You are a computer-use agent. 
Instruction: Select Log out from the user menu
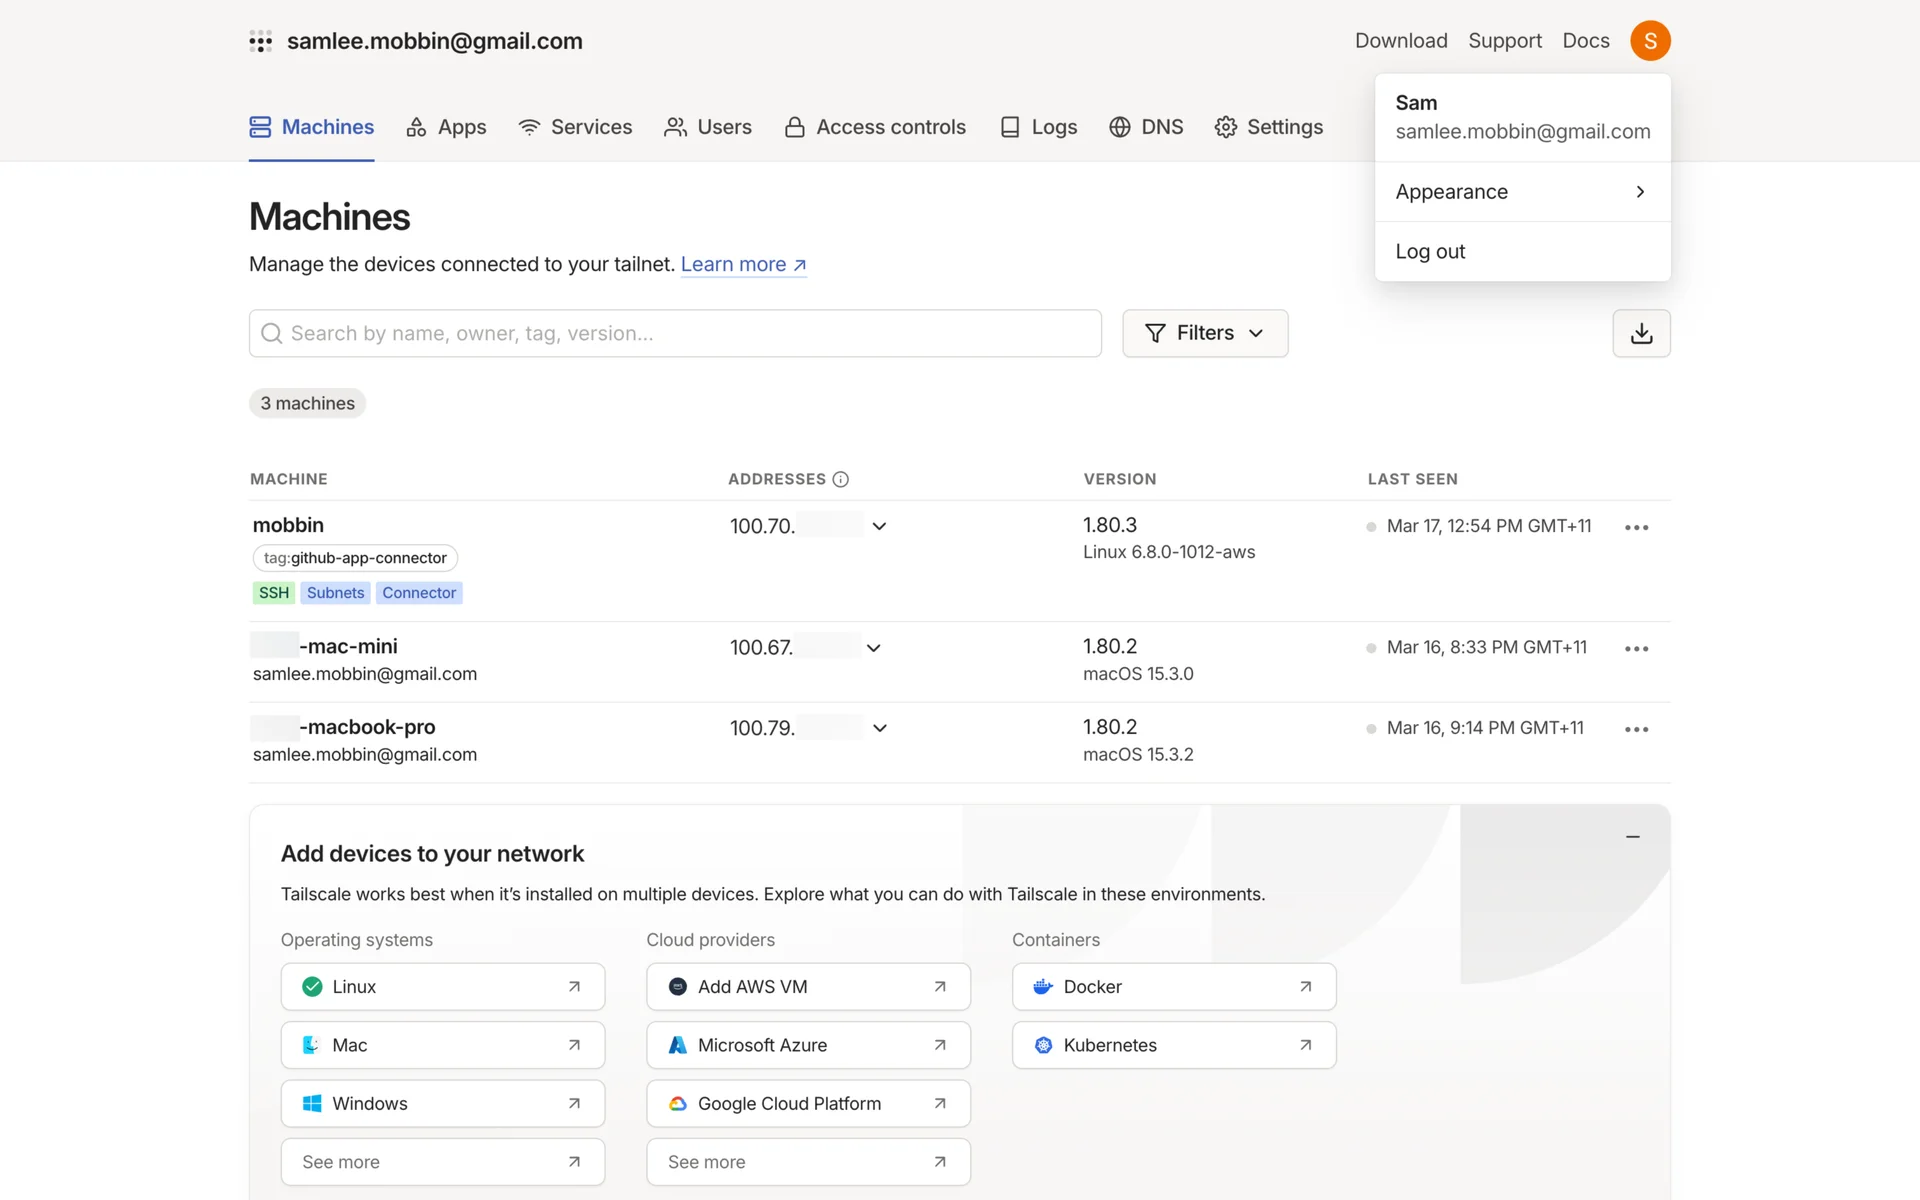(x=1430, y=252)
